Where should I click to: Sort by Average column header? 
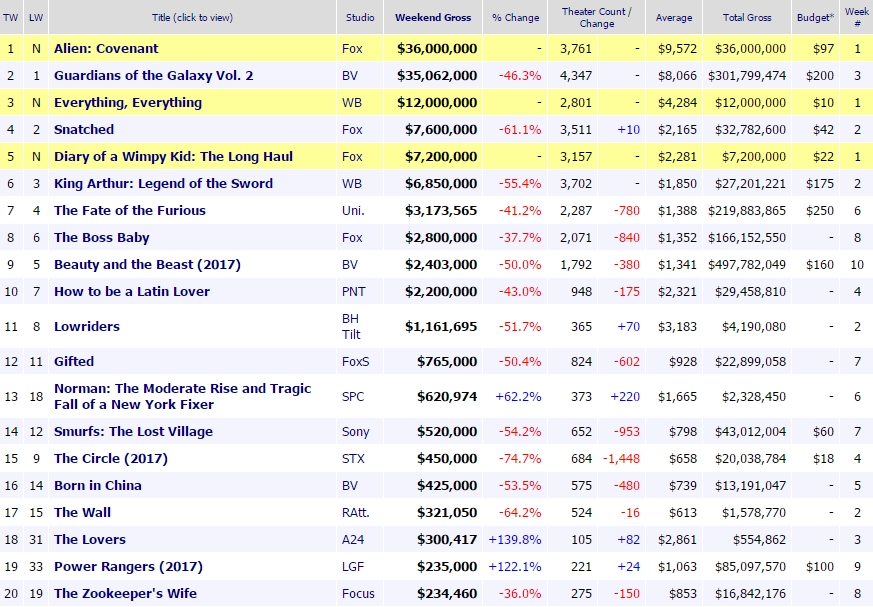pos(674,17)
